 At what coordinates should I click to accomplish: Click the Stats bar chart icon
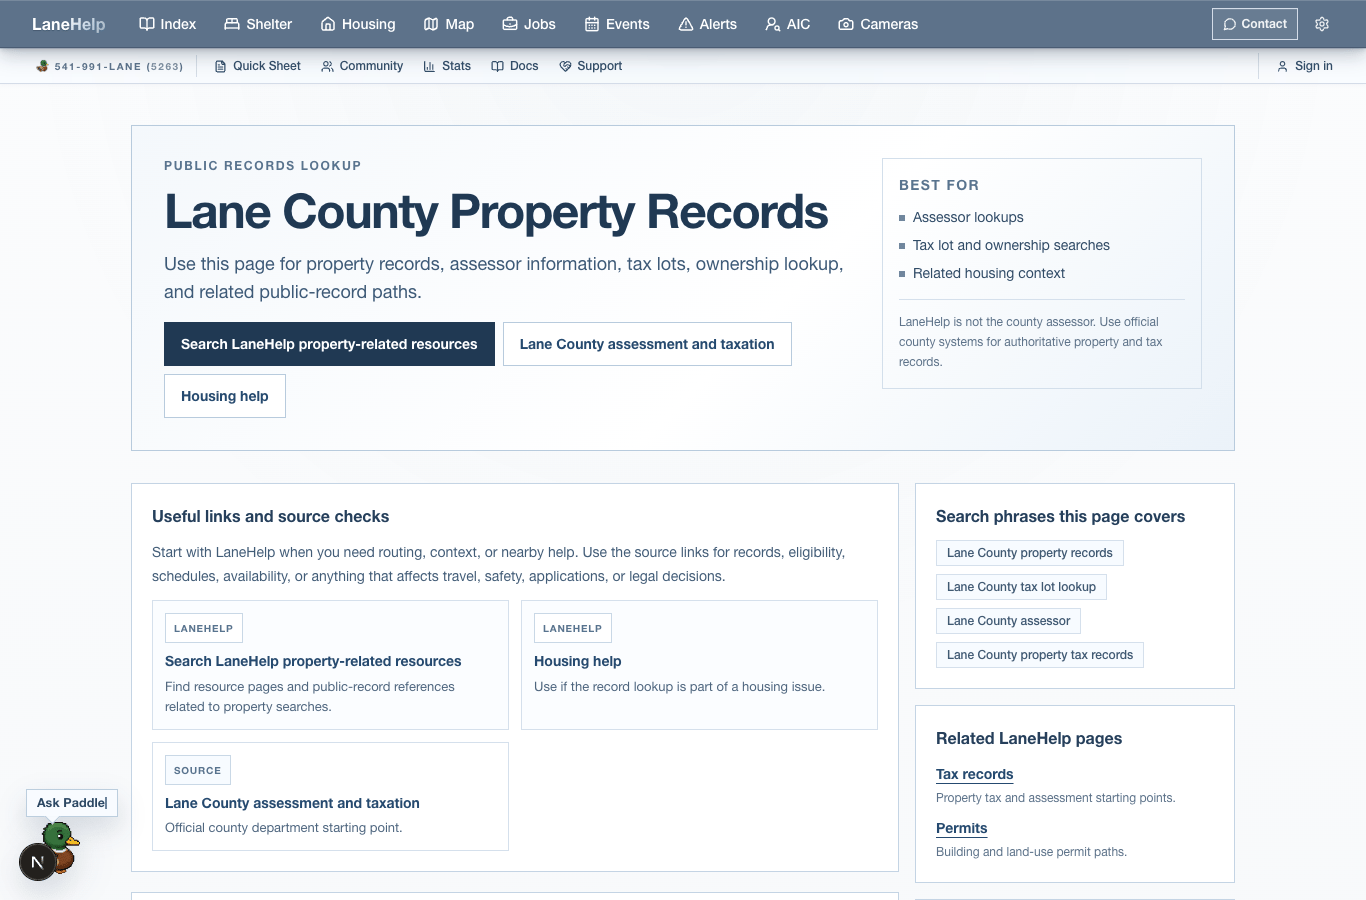click(x=430, y=66)
